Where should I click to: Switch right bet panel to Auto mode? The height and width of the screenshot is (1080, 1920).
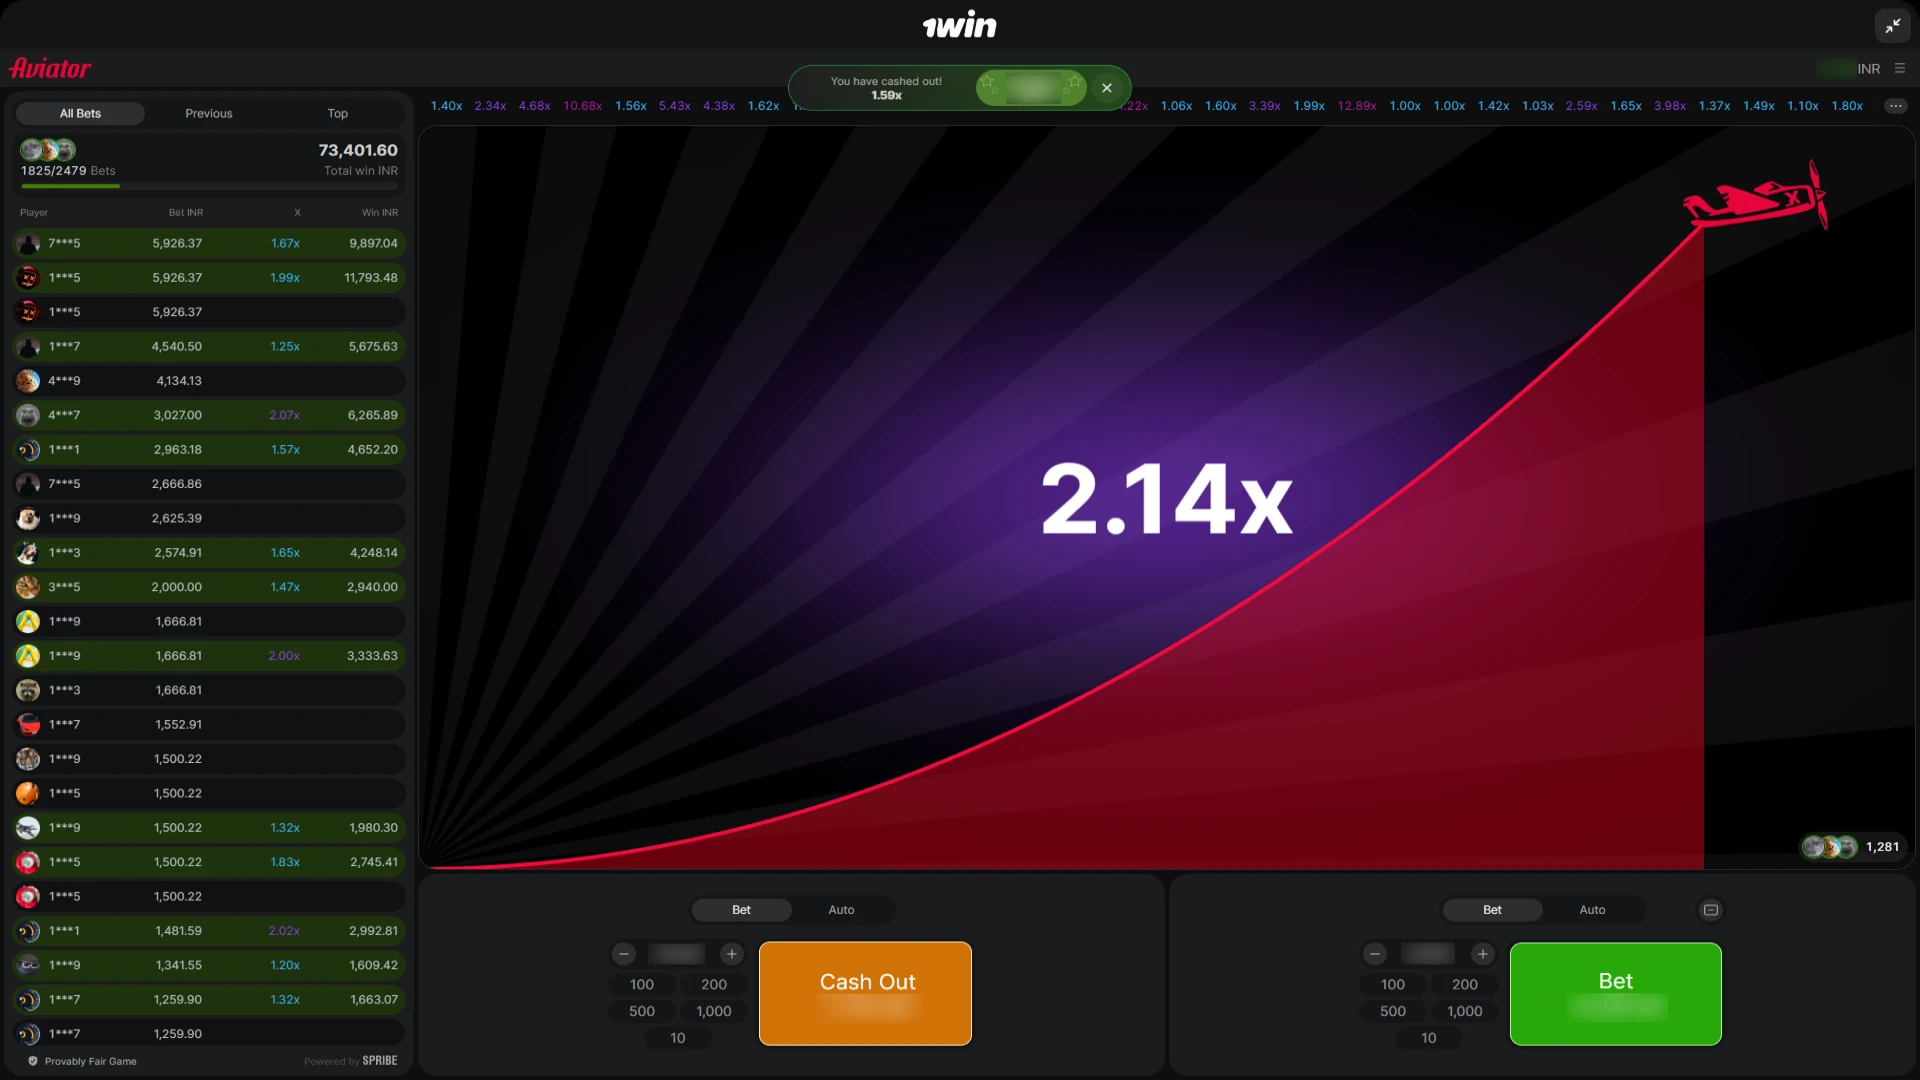(1592, 910)
